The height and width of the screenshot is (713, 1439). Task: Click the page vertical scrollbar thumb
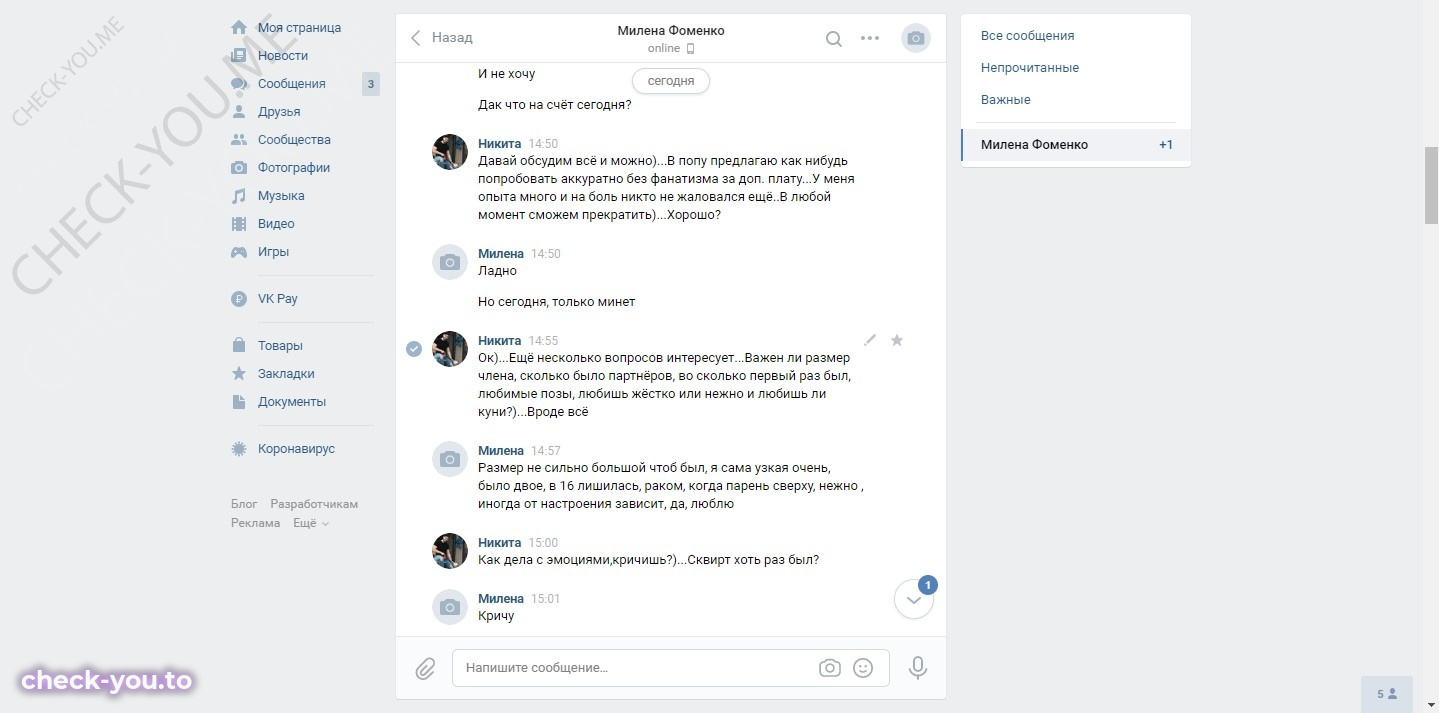(1431, 186)
